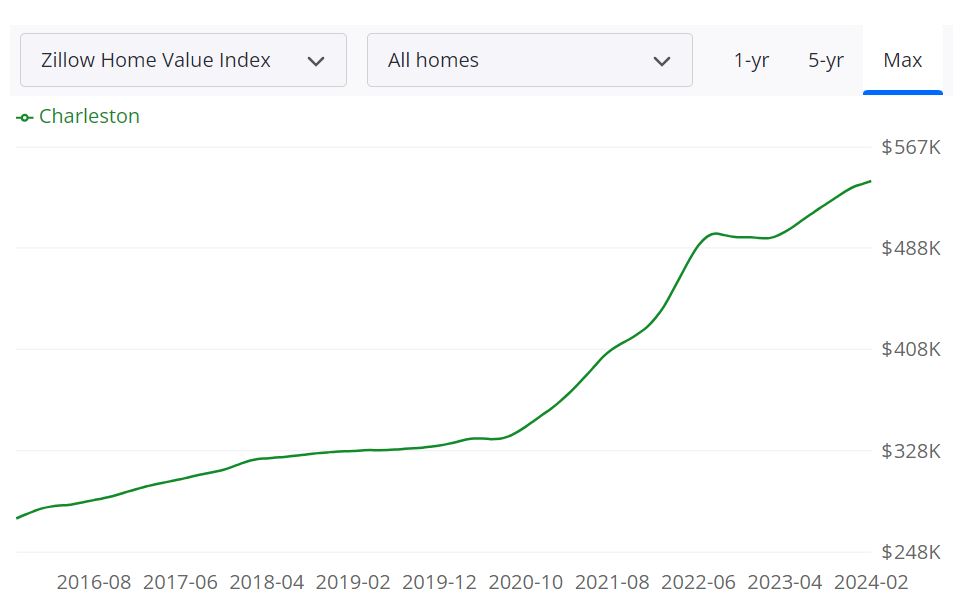Click the chart line start at 2016

(18, 517)
